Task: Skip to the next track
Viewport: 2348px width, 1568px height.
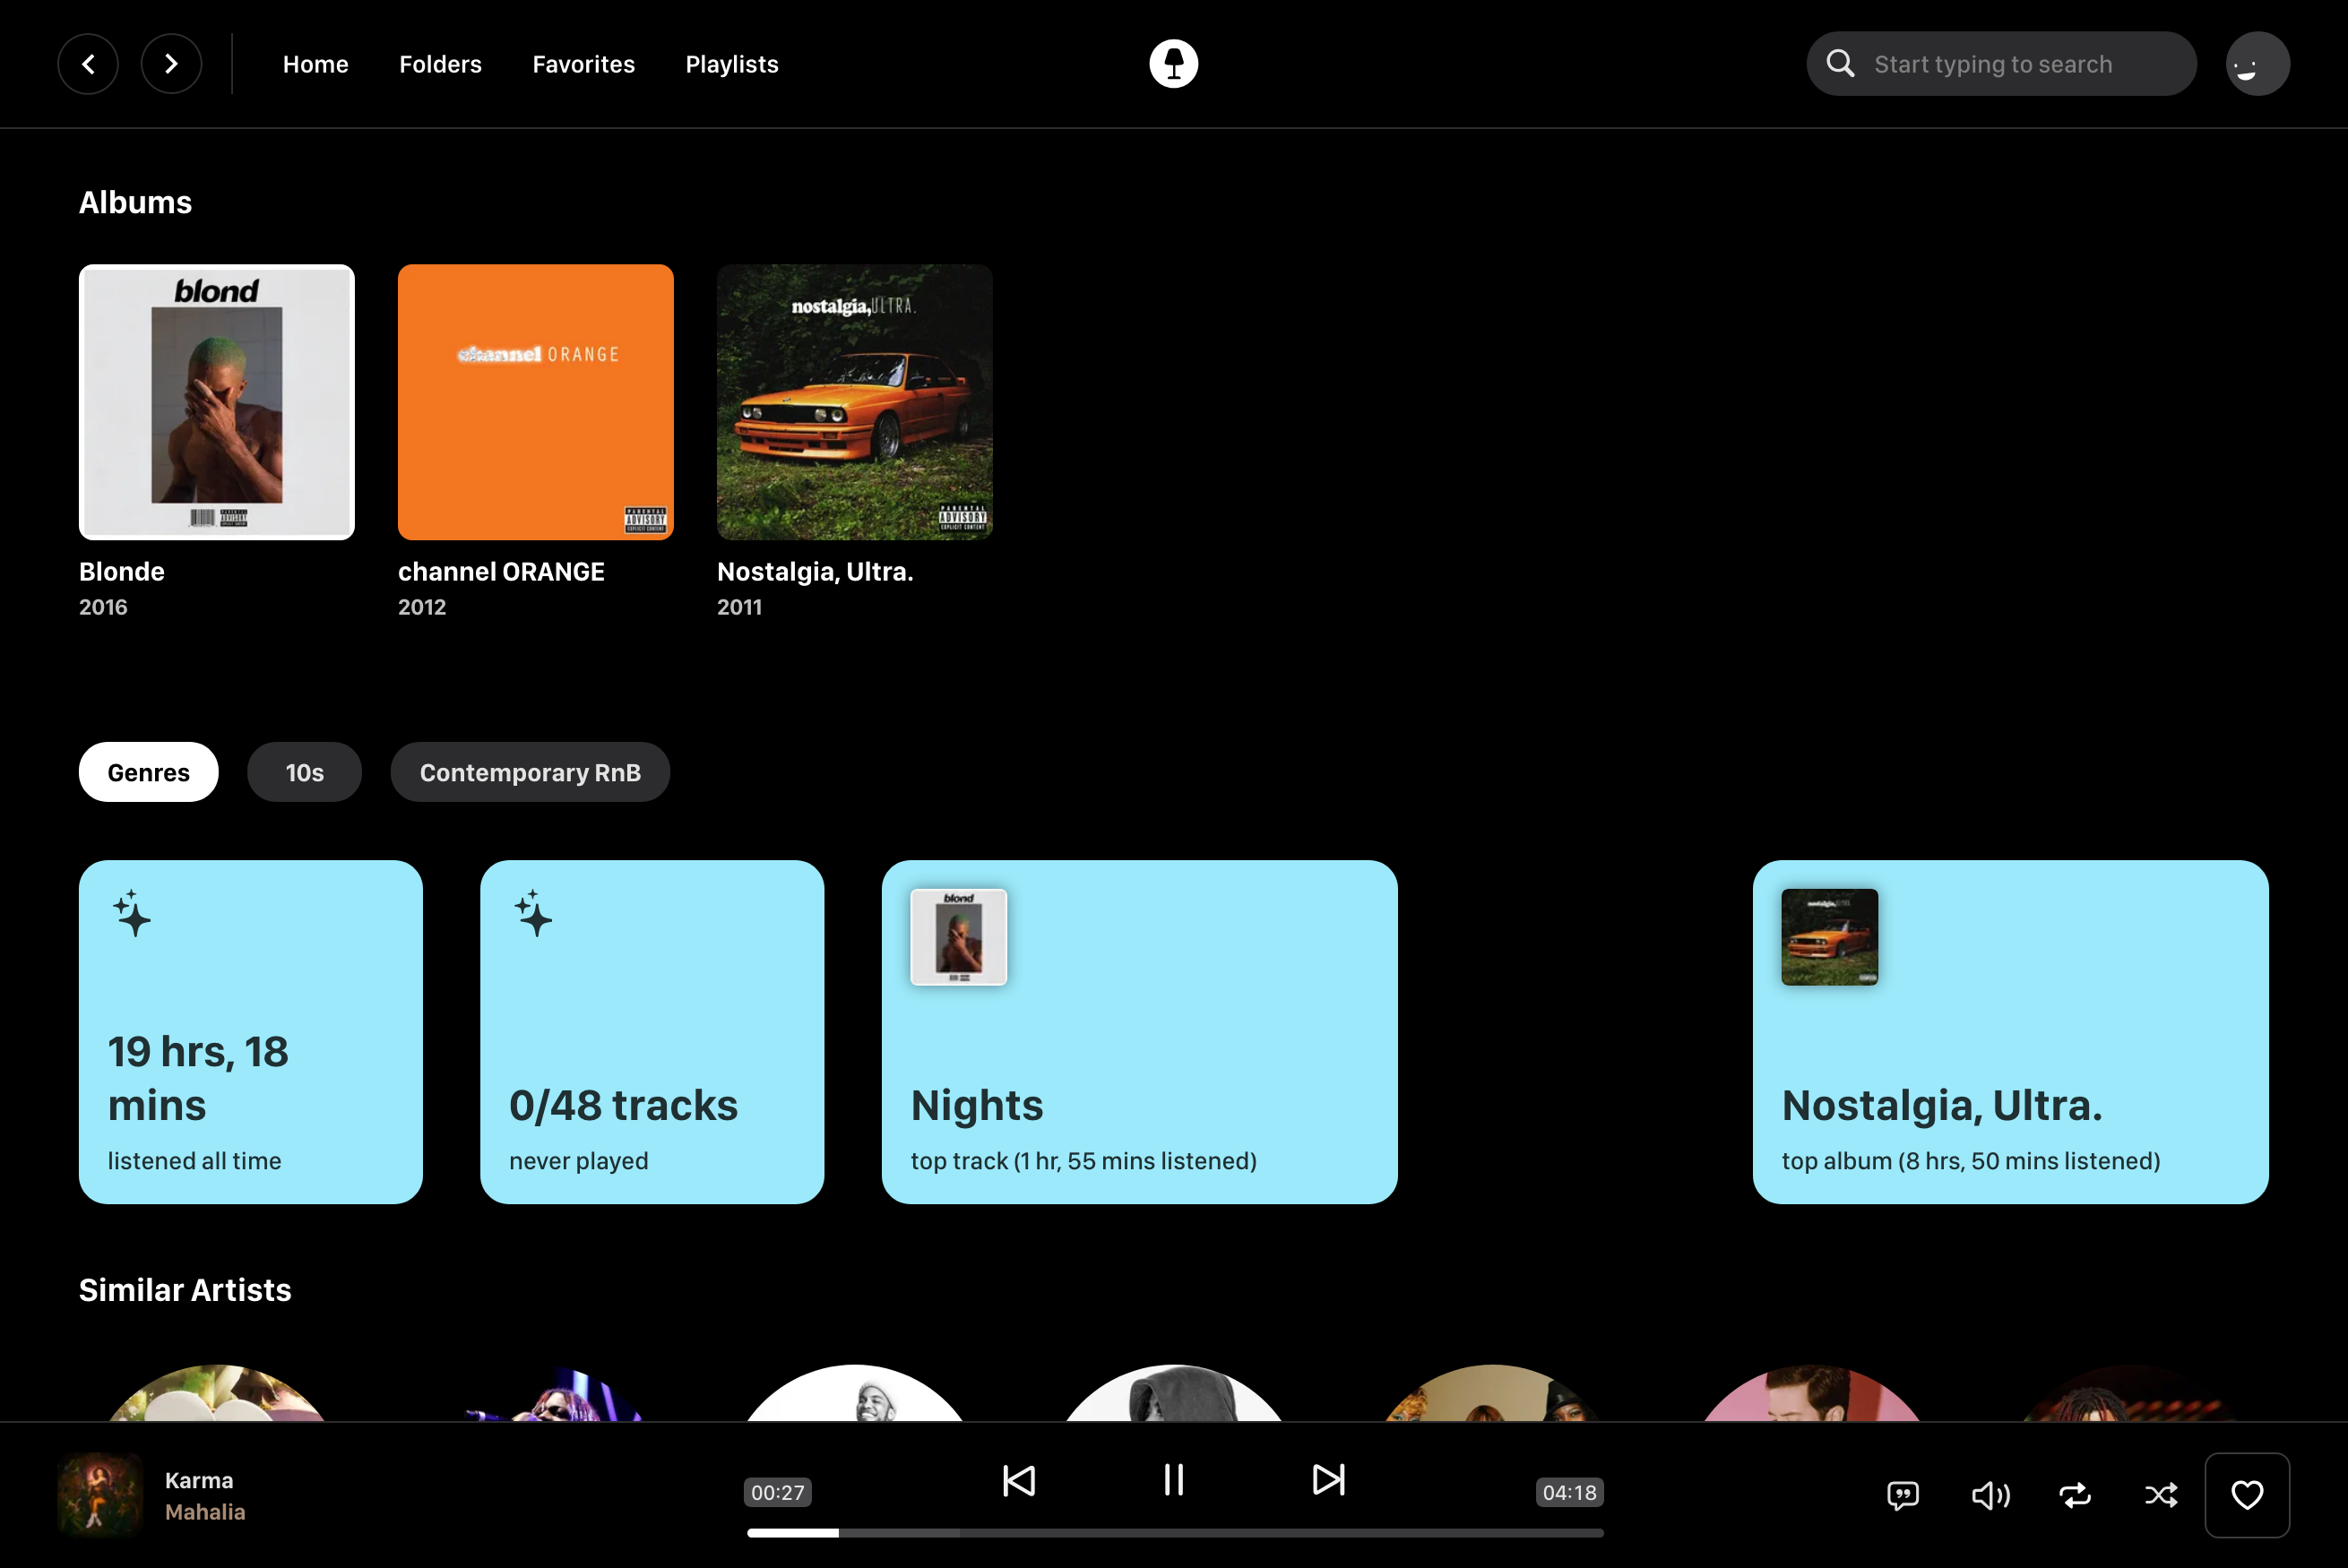Action: (x=1329, y=1480)
